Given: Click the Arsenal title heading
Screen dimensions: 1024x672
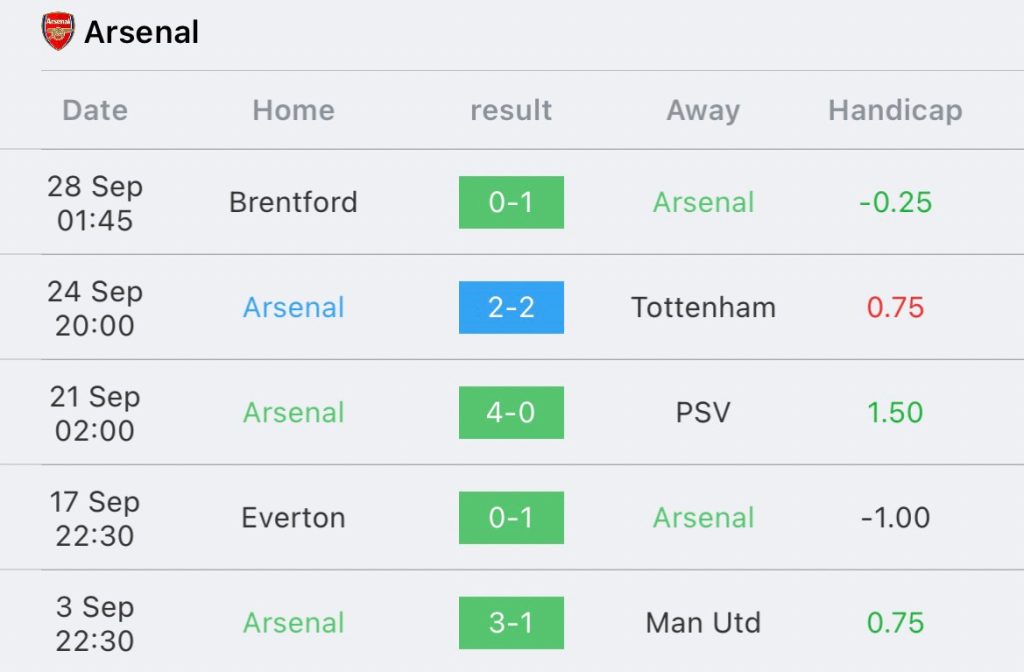Looking at the screenshot, I should (x=141, y=32).
